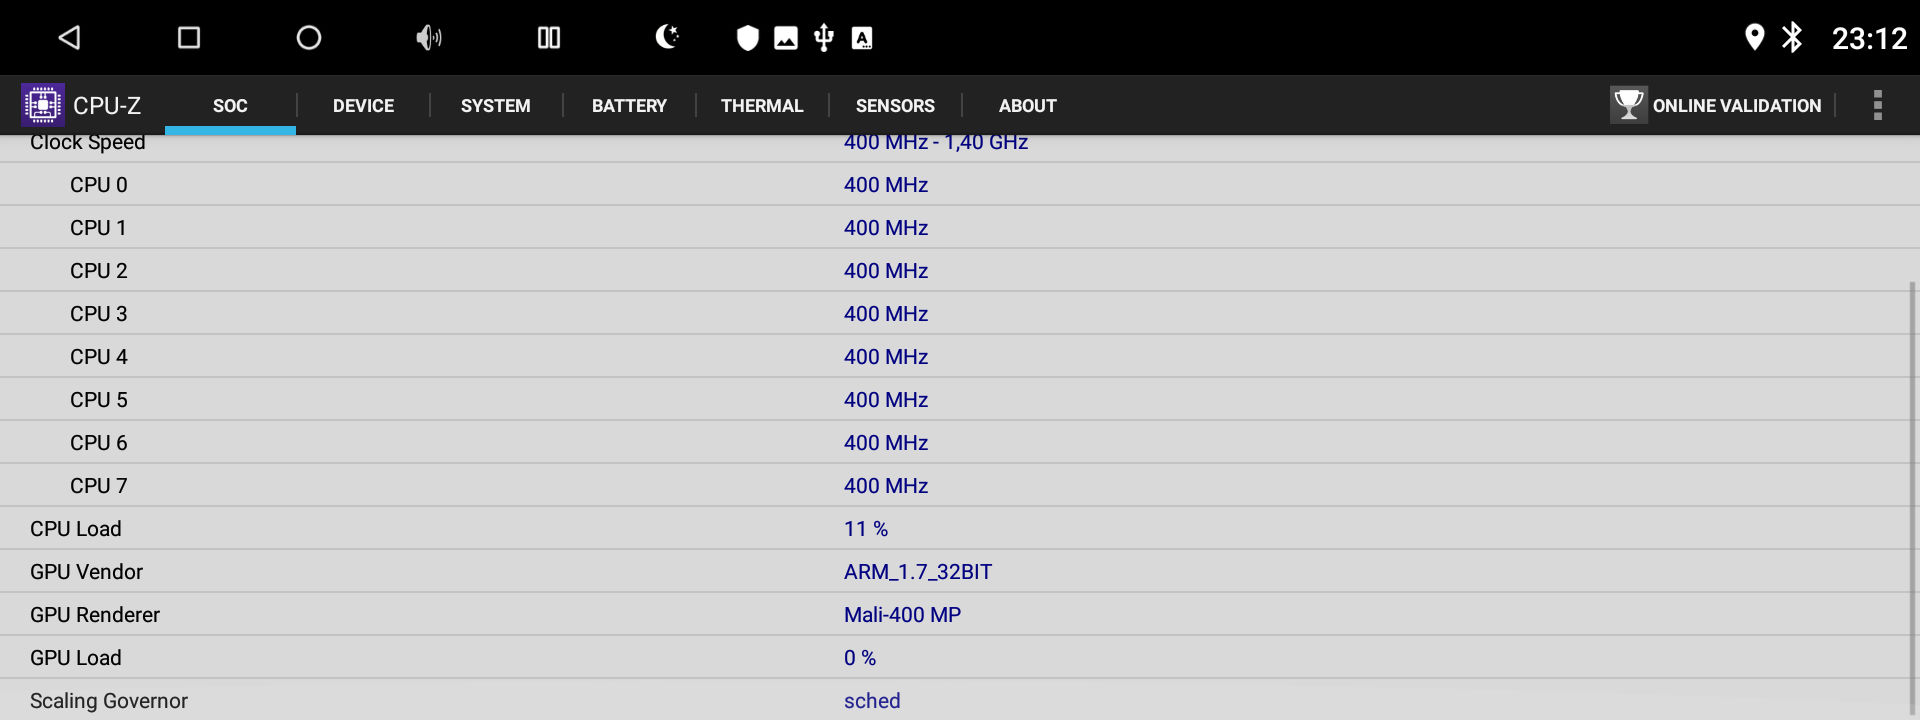This screenshot has width=1920, height=720.
Task: Click the CPU-Z title text
Action: pyautogui.click(x=107, y=105)
